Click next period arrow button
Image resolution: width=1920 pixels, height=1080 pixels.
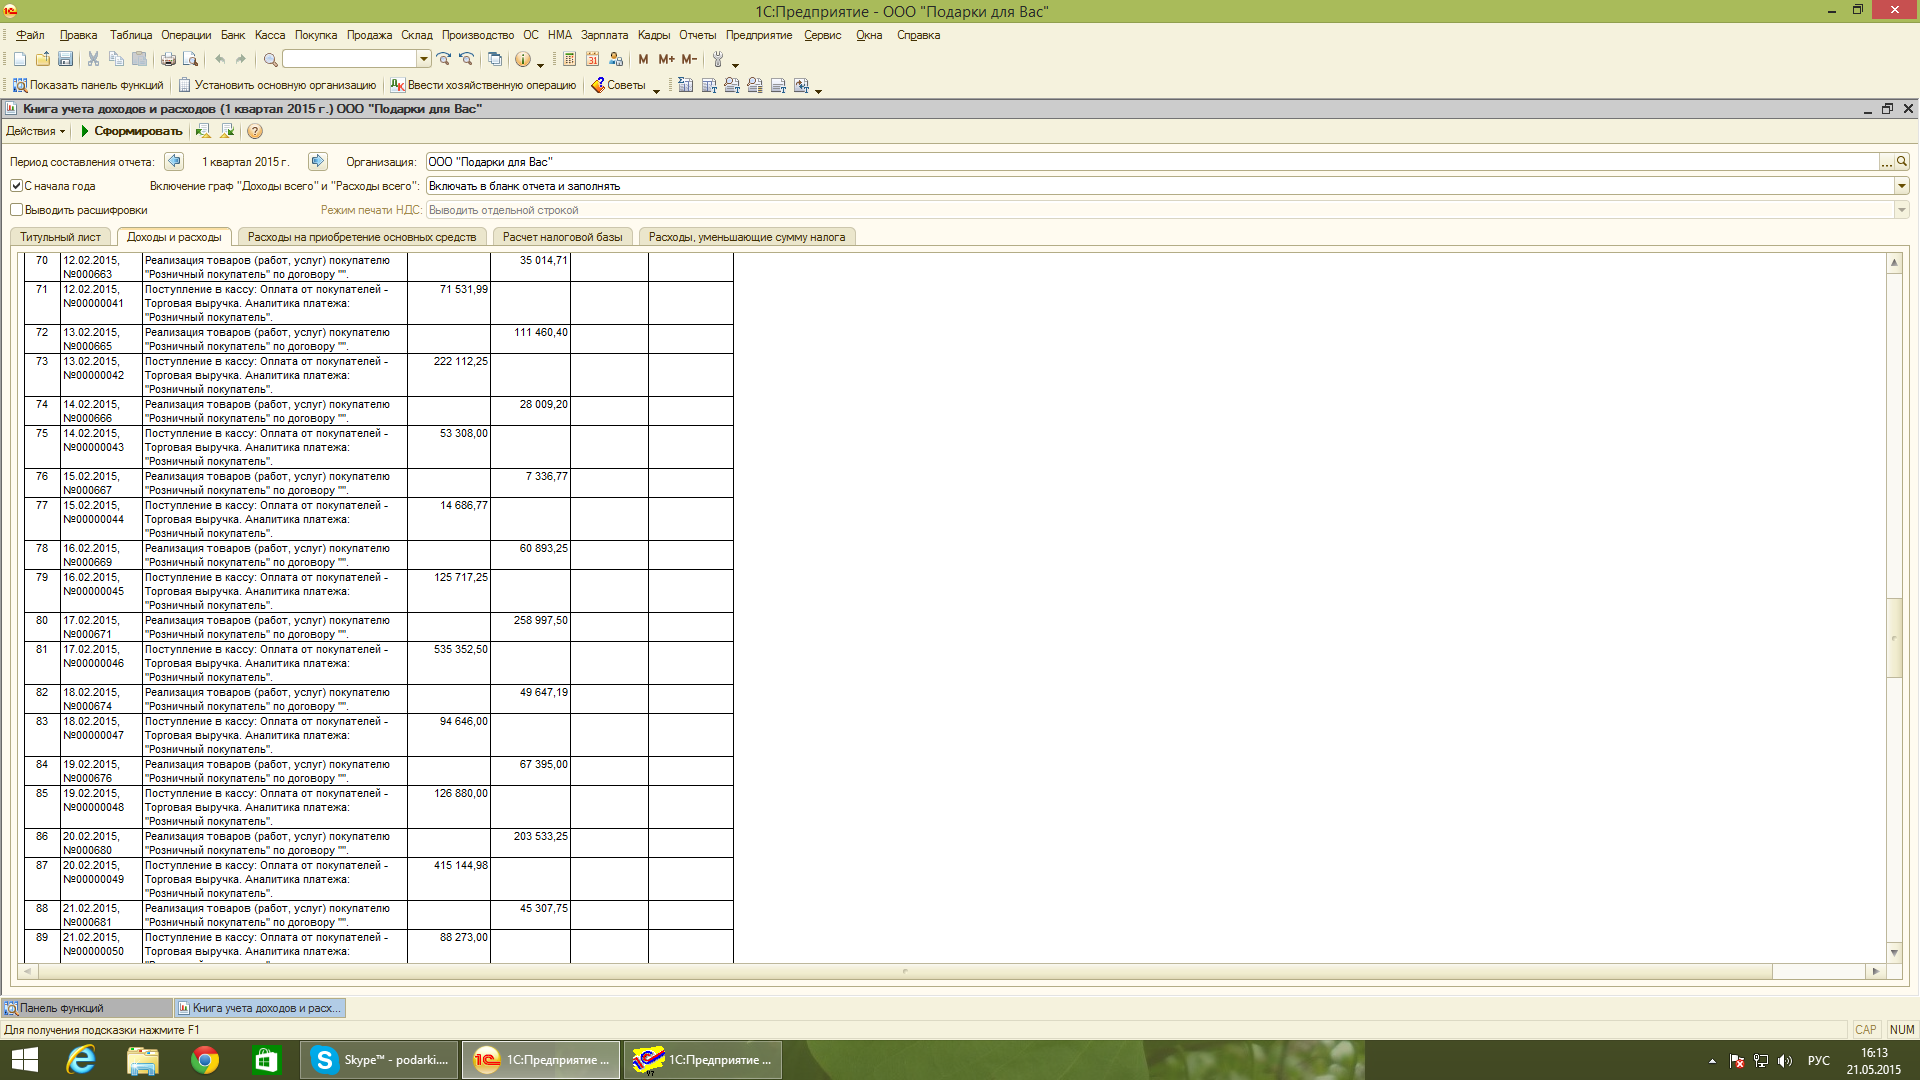tap(317, 161)
